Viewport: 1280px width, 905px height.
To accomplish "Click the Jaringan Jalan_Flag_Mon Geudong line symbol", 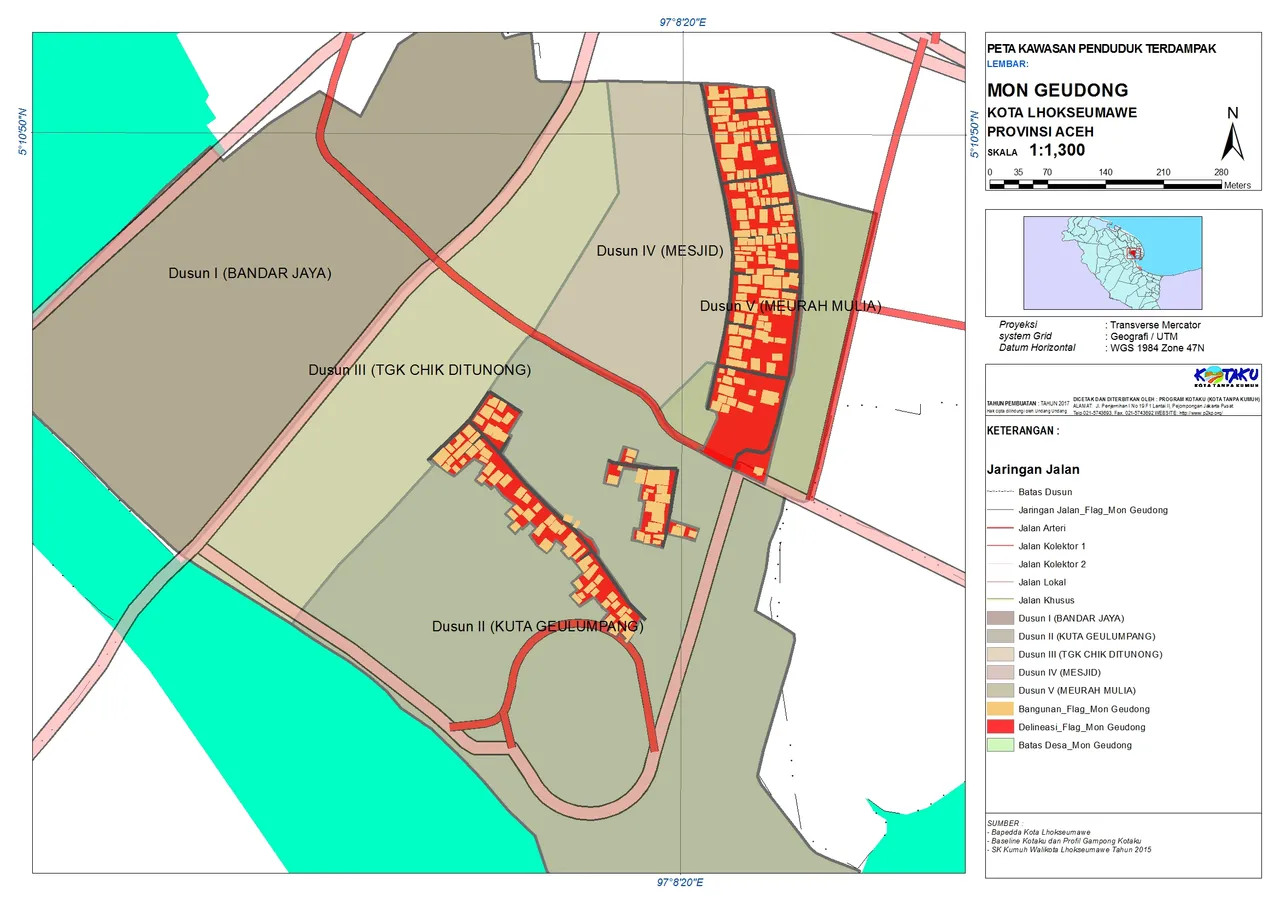I will [x=1000, y=510].
